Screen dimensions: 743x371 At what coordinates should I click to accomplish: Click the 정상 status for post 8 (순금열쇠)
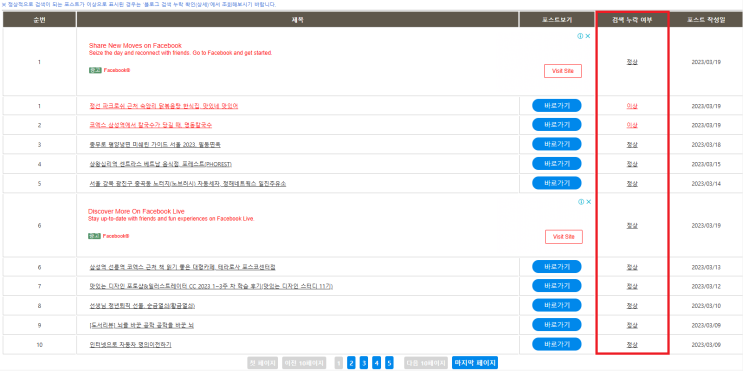[x=632, y=306]
